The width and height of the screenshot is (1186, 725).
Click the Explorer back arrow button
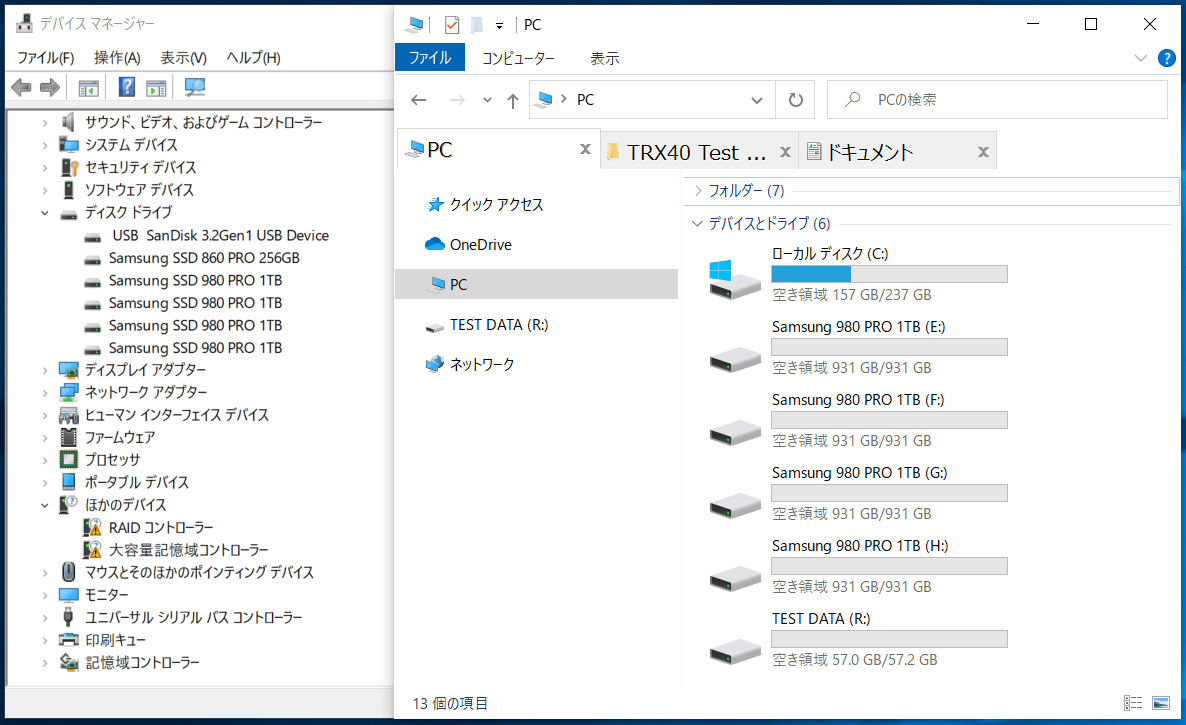click(x=418, y=100)
